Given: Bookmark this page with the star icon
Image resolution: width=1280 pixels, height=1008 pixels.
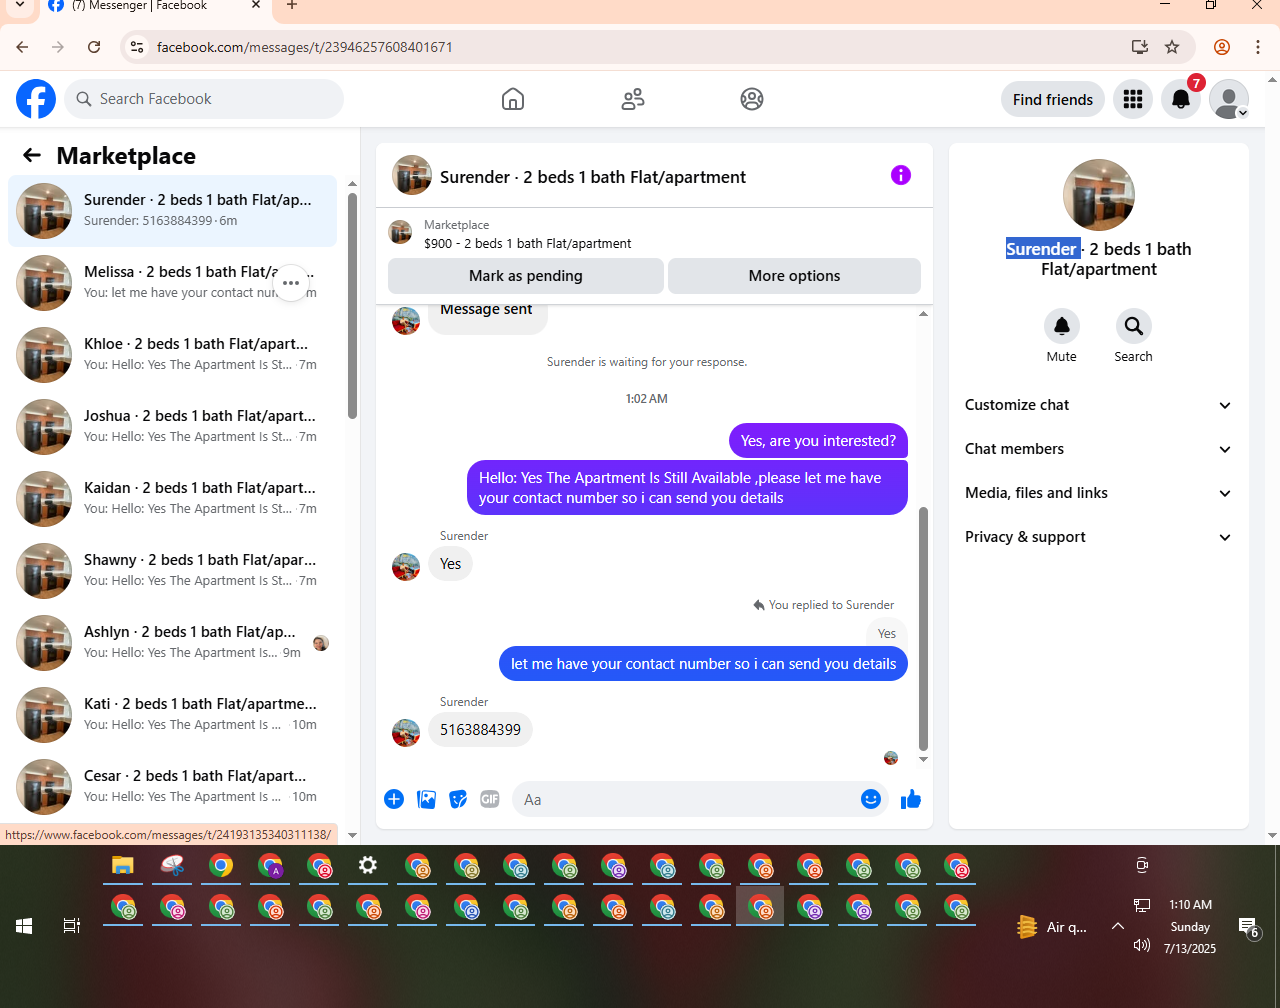Looking at the screenshot, I should click(x=1172, y=47).
